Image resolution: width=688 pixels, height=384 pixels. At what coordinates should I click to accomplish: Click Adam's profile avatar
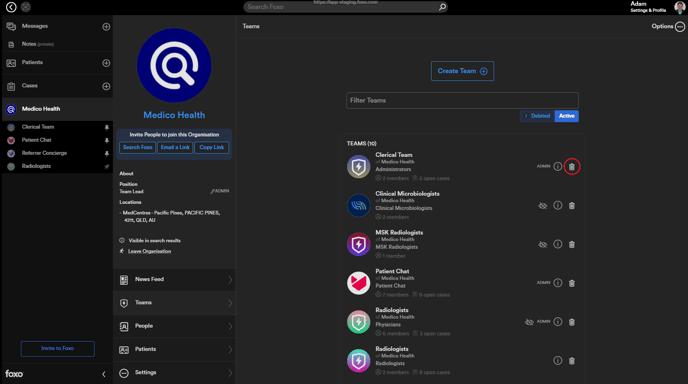680,7
